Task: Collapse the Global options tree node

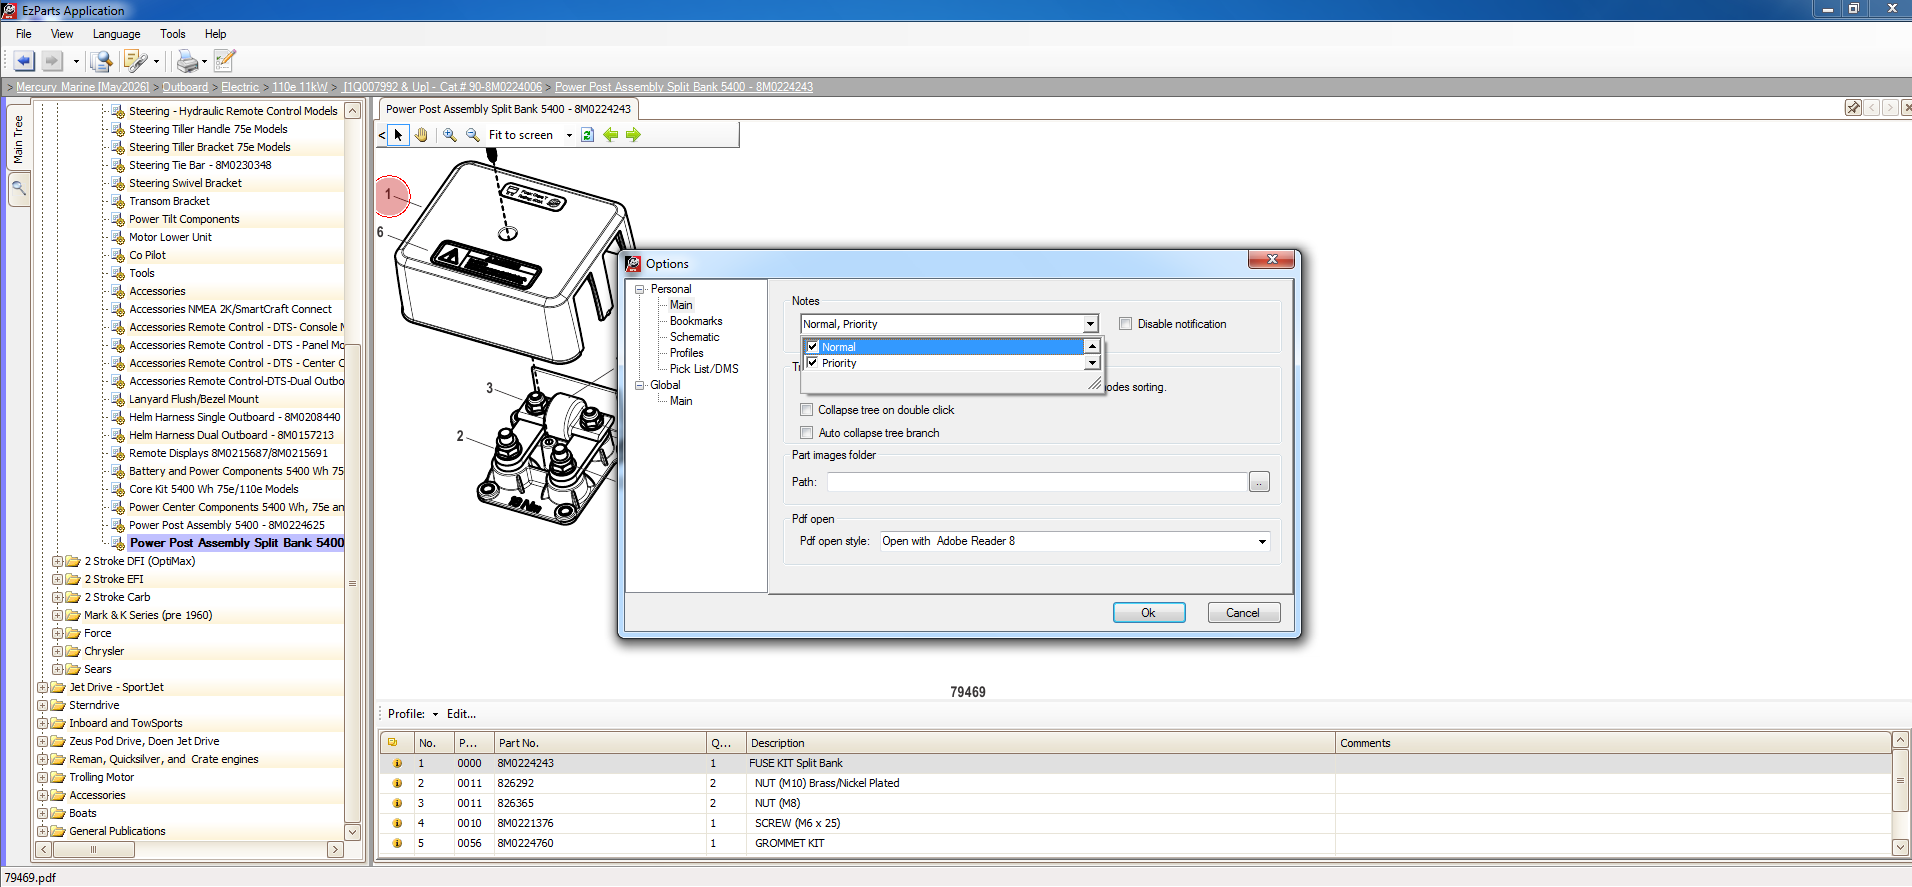Action: coord(640,385)
